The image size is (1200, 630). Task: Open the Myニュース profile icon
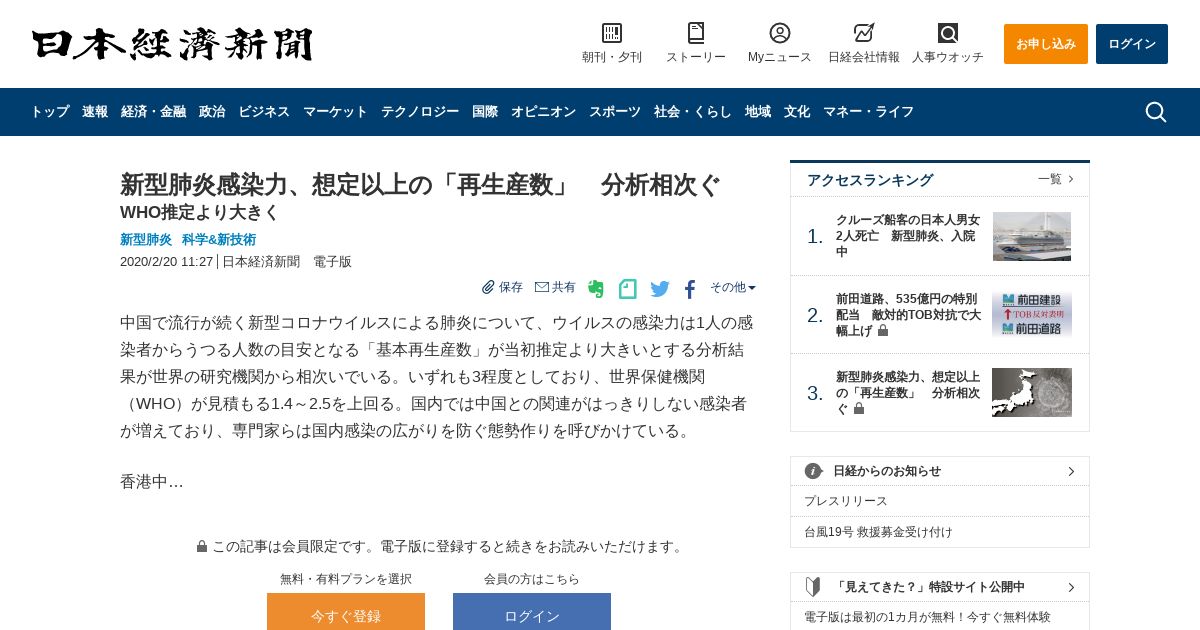click(x=780, y=33)
